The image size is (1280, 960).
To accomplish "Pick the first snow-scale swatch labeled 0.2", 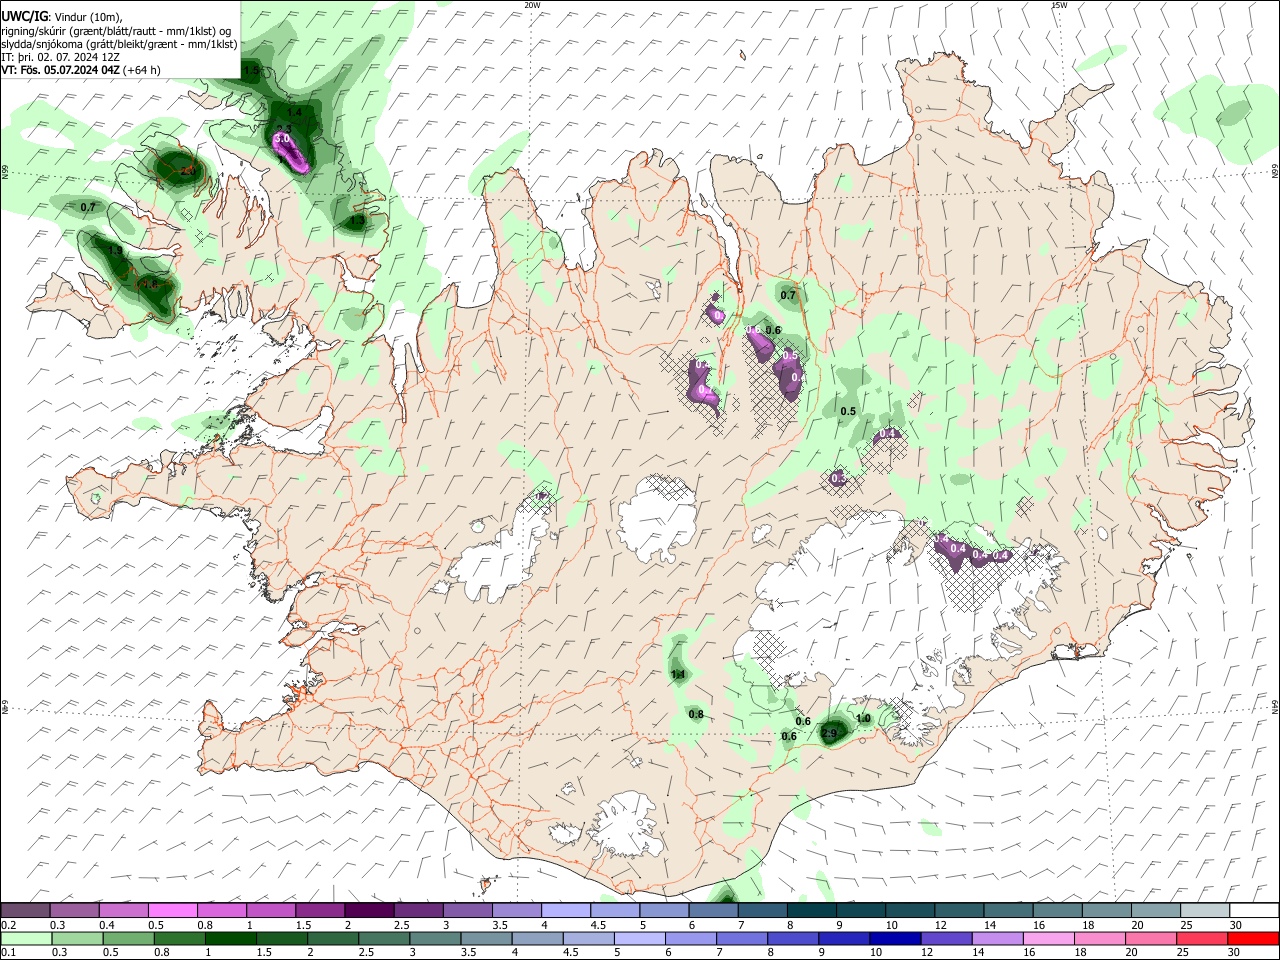I will [x=25, y=911].
